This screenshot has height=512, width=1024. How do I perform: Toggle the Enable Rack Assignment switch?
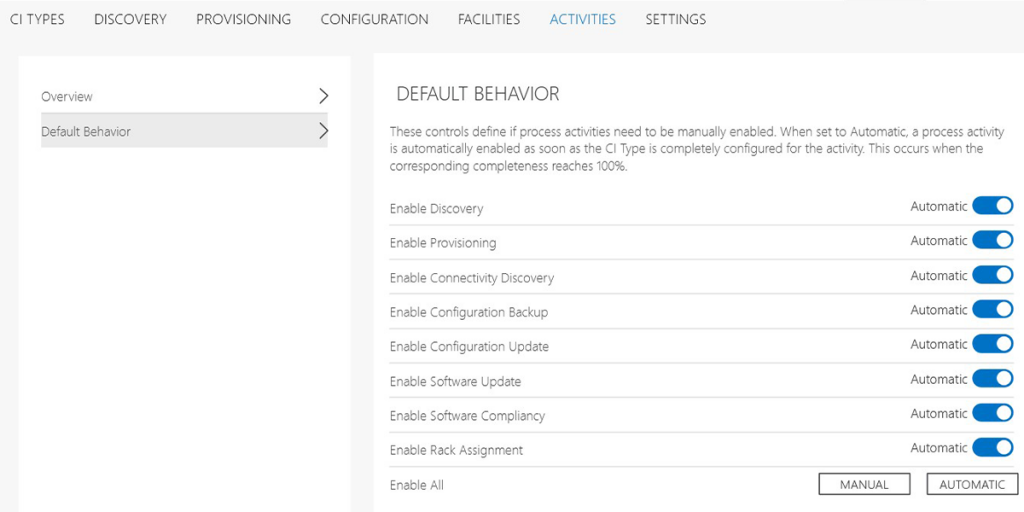point(992,448)
